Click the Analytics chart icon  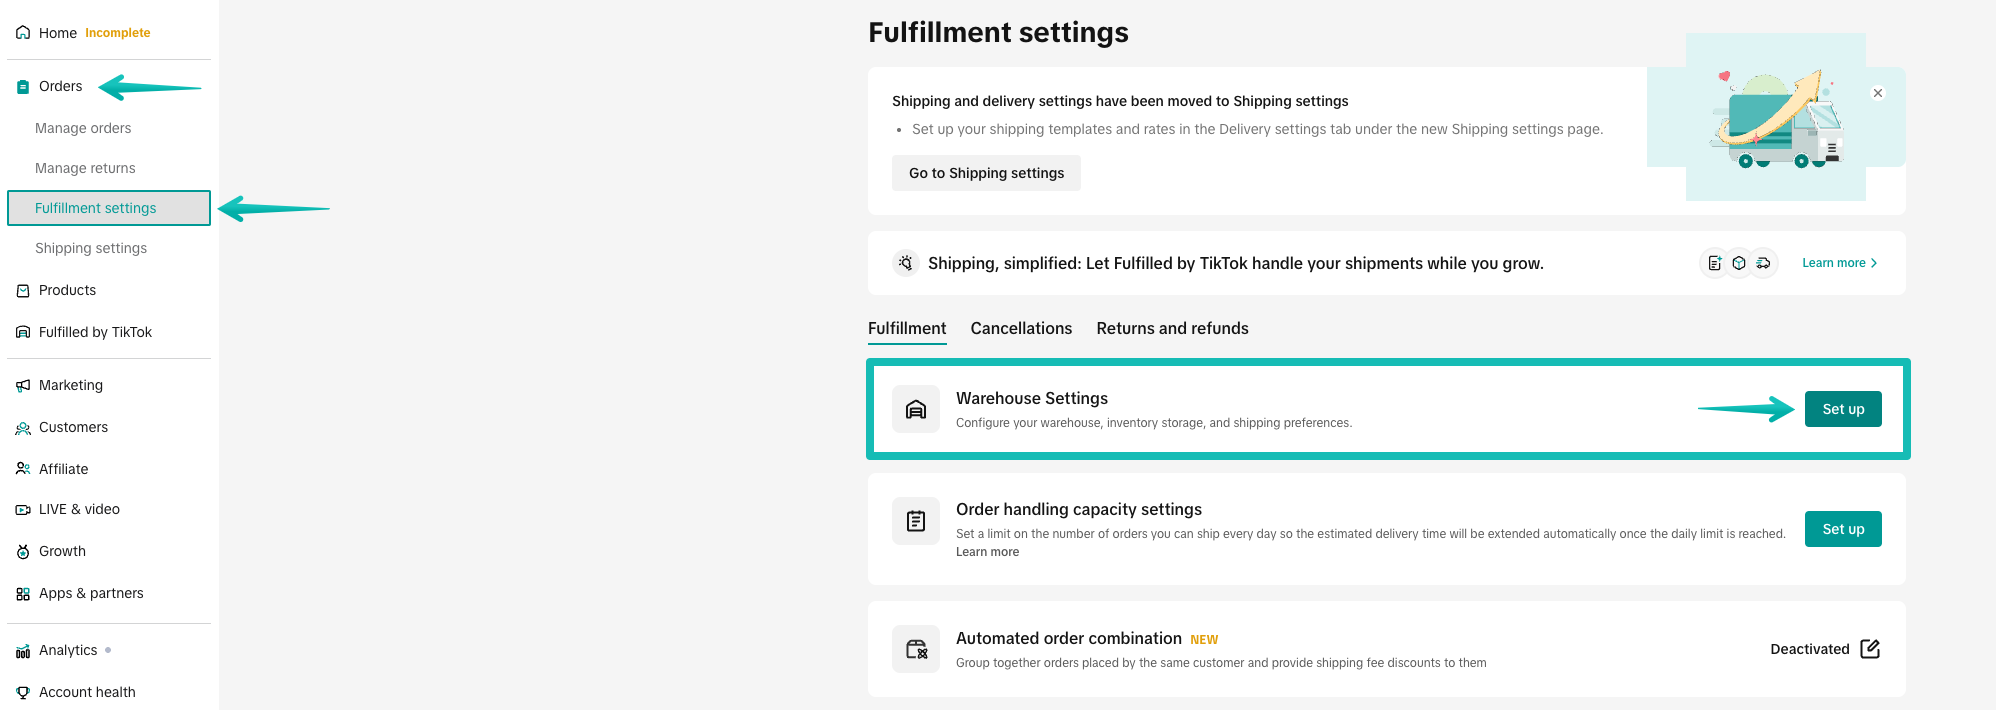(x=23, y=651)
